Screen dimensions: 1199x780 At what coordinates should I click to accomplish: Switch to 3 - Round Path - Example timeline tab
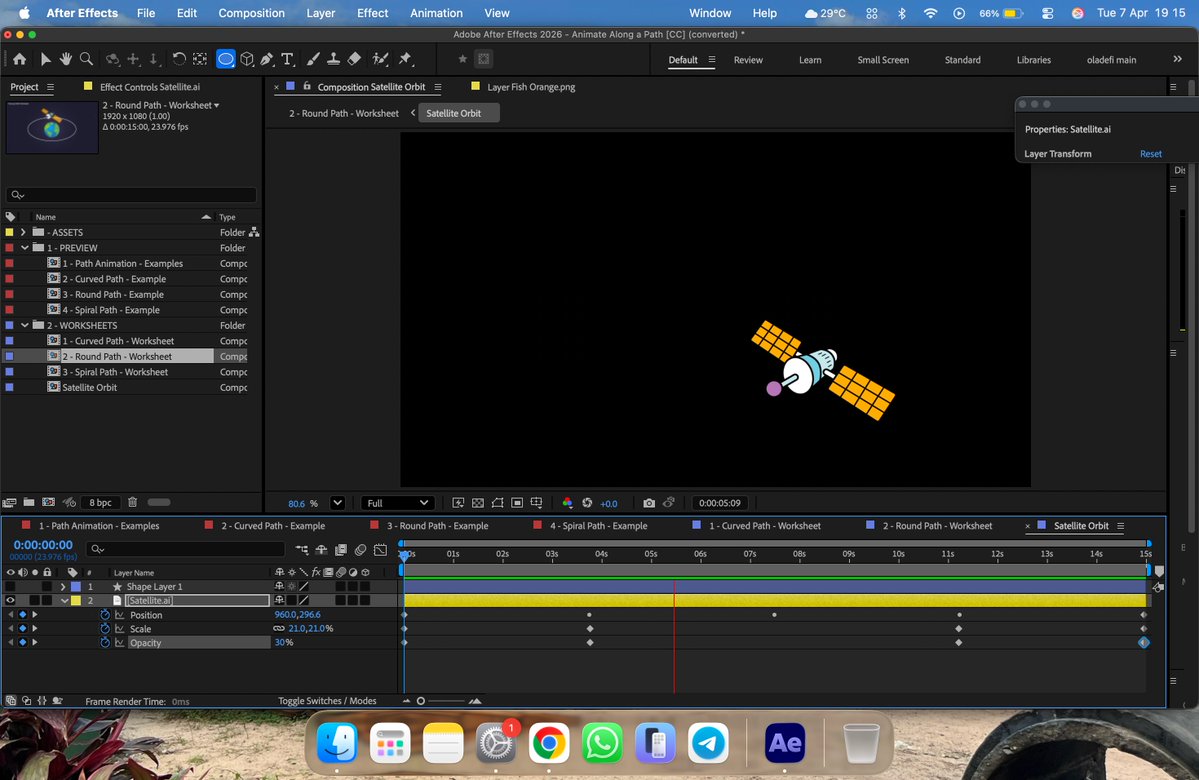click(x=437, y=525)
